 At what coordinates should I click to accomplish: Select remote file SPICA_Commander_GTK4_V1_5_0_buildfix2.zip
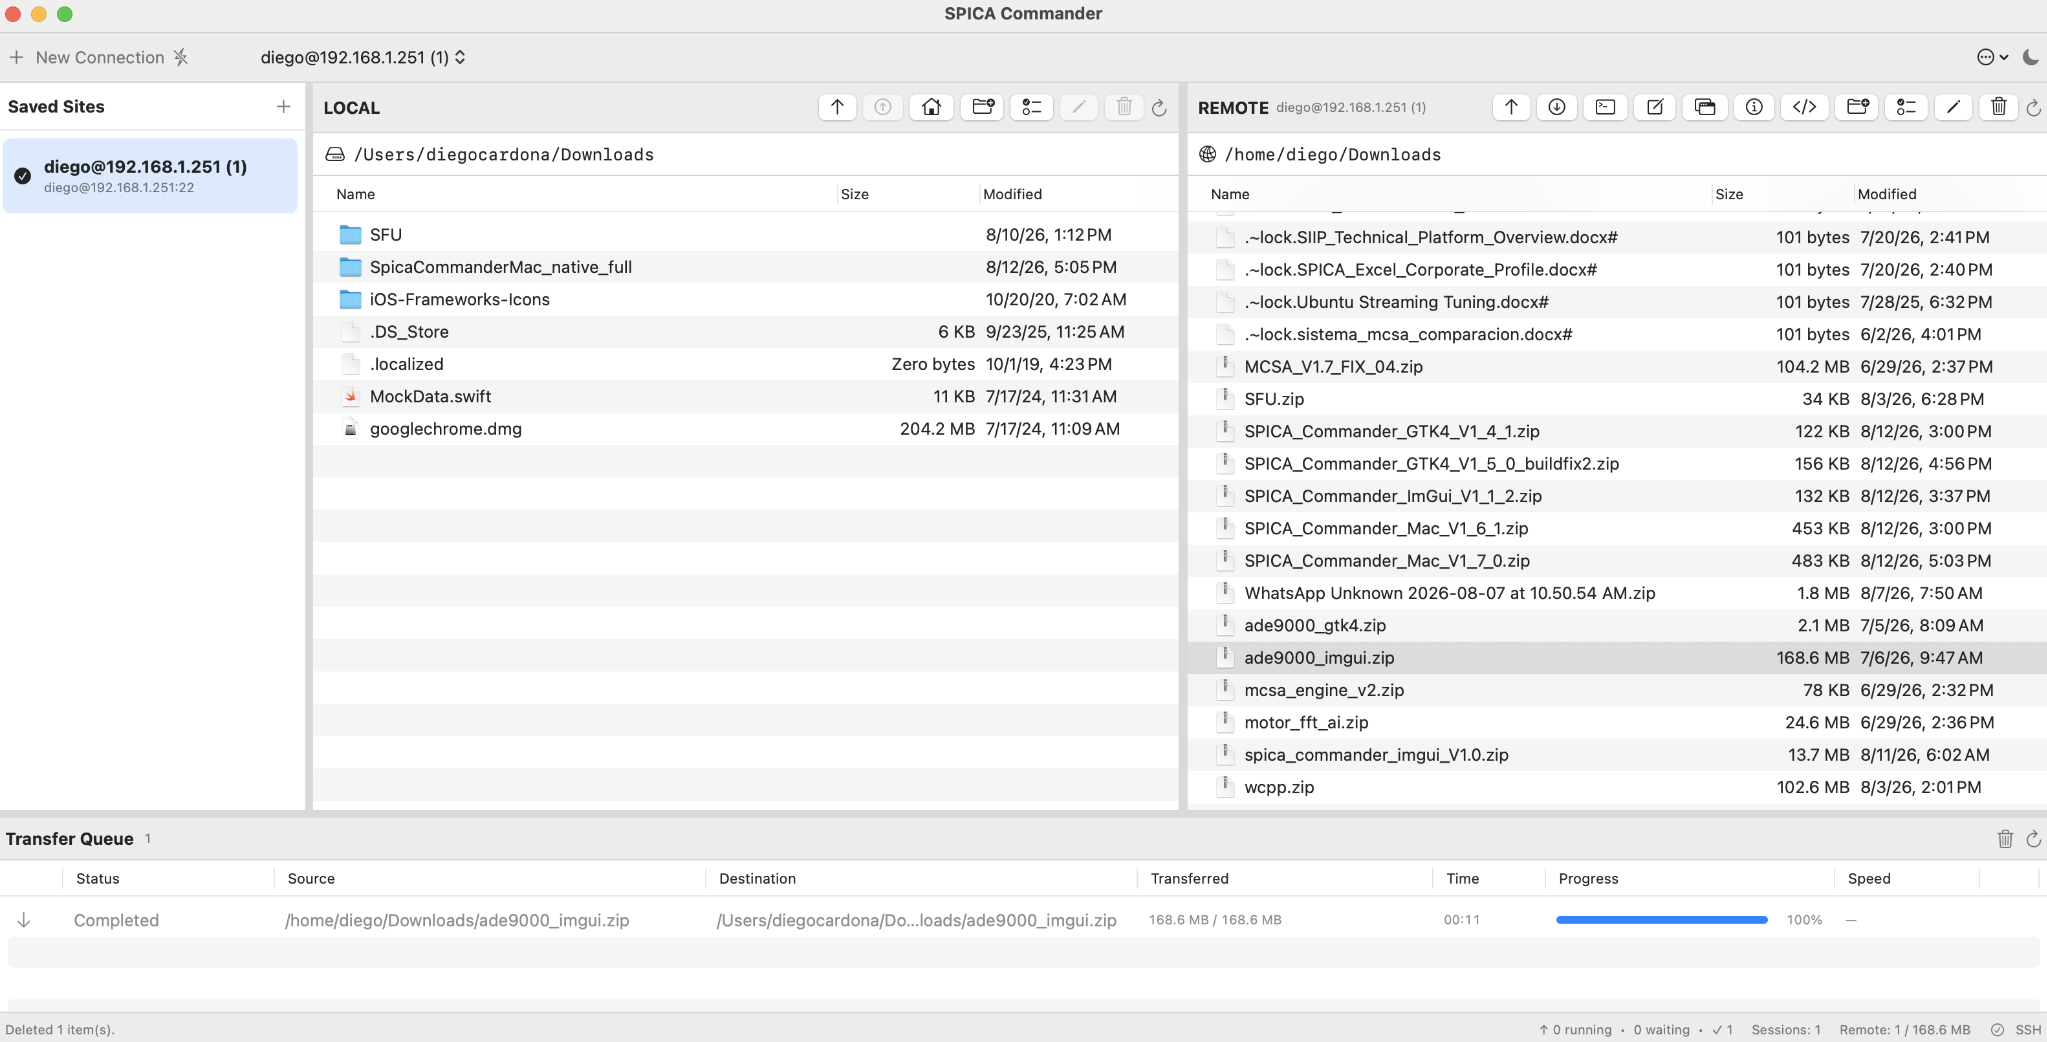(1617, 464)
